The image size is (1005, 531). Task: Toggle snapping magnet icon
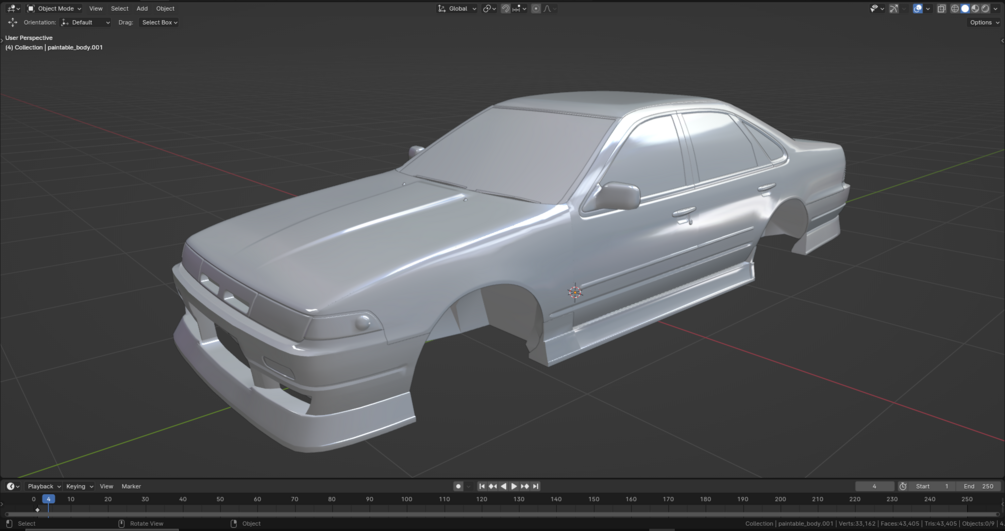505,8
